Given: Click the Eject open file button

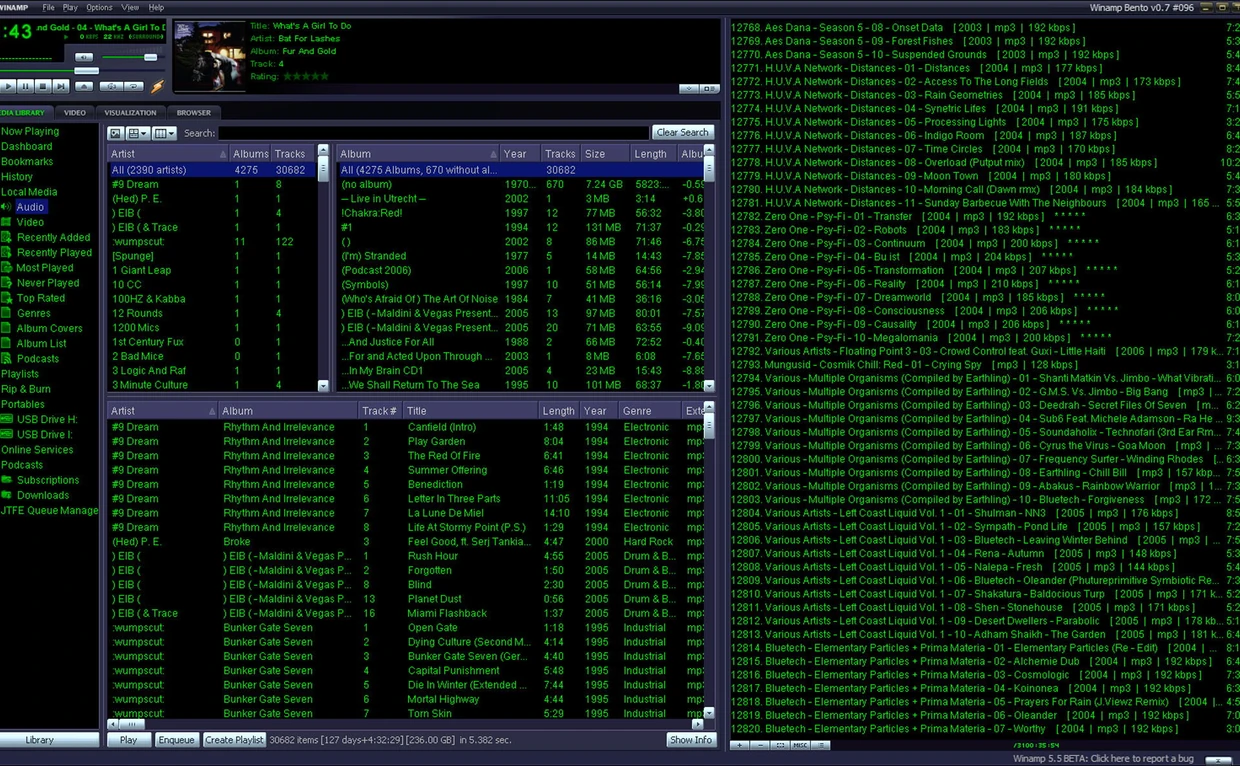Looking at the screenshot, I should (84, 87).
